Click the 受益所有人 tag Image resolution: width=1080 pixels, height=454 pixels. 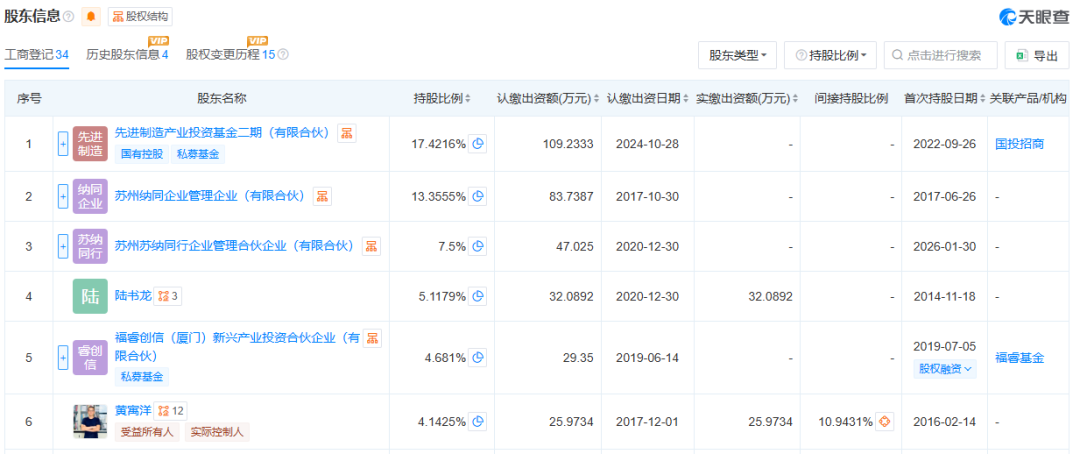tap(147, 432)
